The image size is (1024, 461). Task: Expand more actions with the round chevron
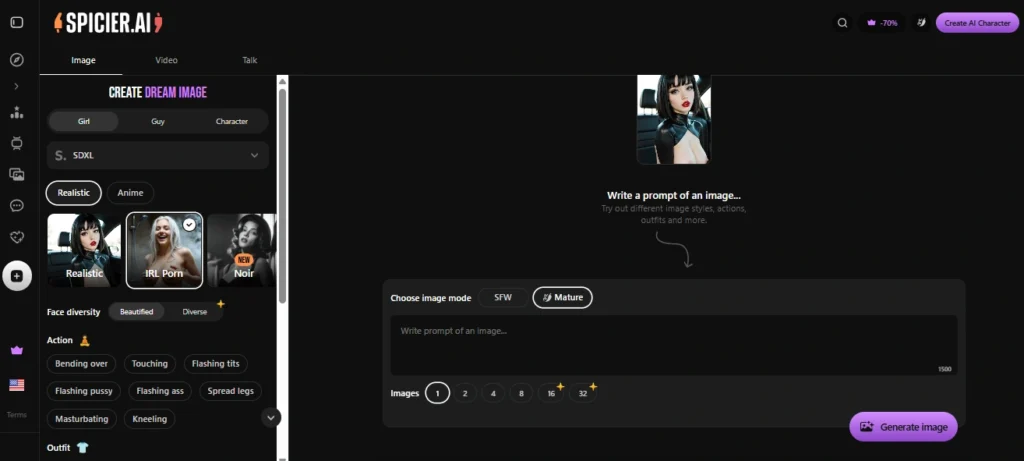coord(271,417)
